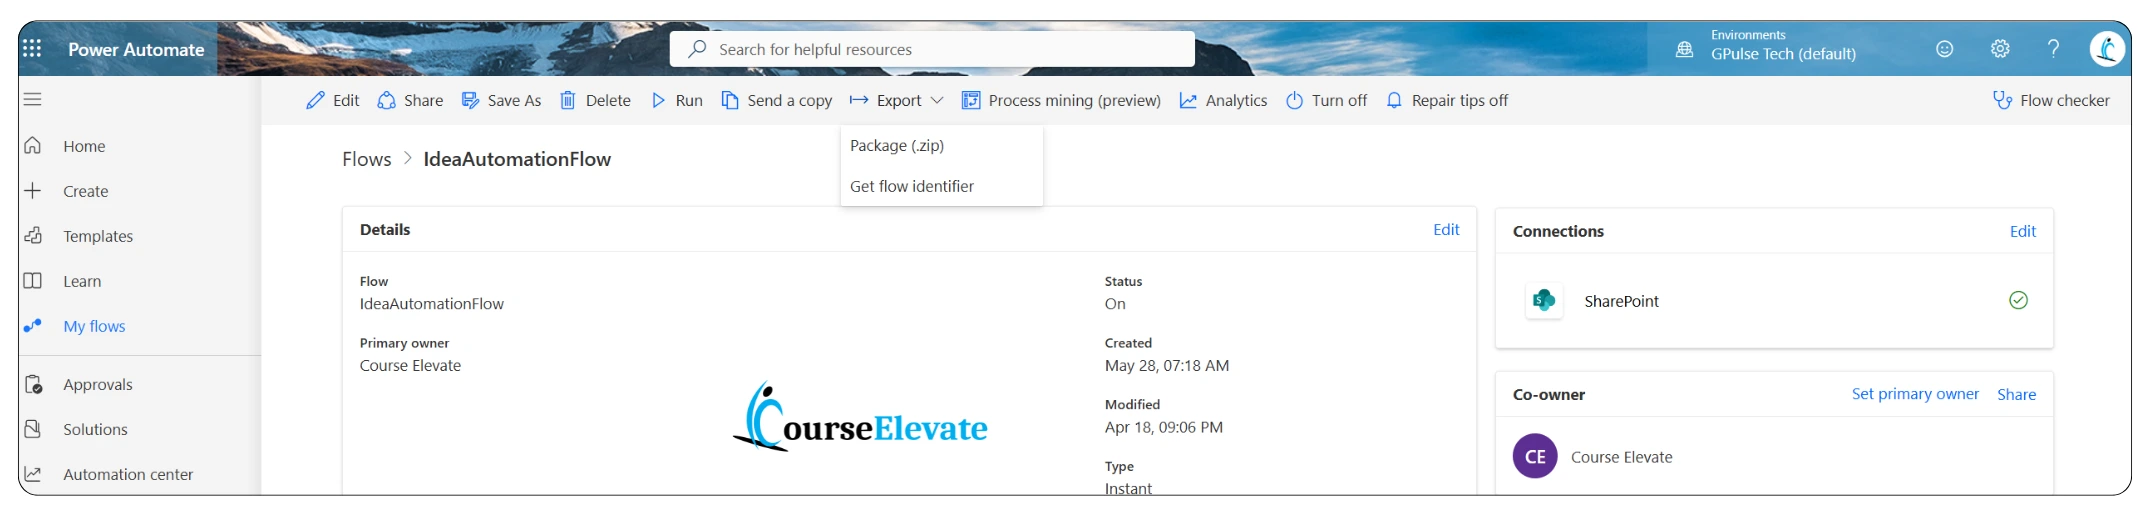Click the Process mining icon
Screen dimensions: 2147x514
(x=970, y=100)
